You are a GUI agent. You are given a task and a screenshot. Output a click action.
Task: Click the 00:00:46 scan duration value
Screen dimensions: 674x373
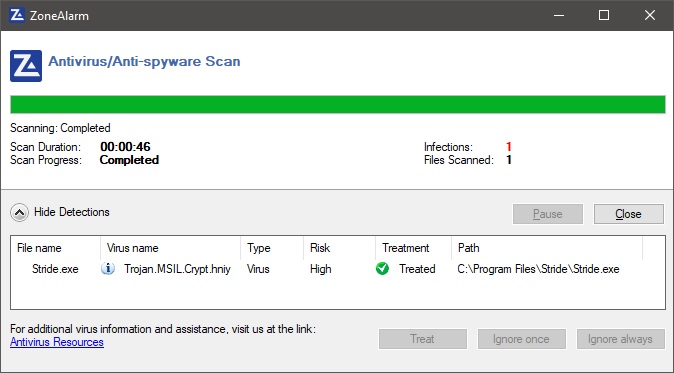125,147
